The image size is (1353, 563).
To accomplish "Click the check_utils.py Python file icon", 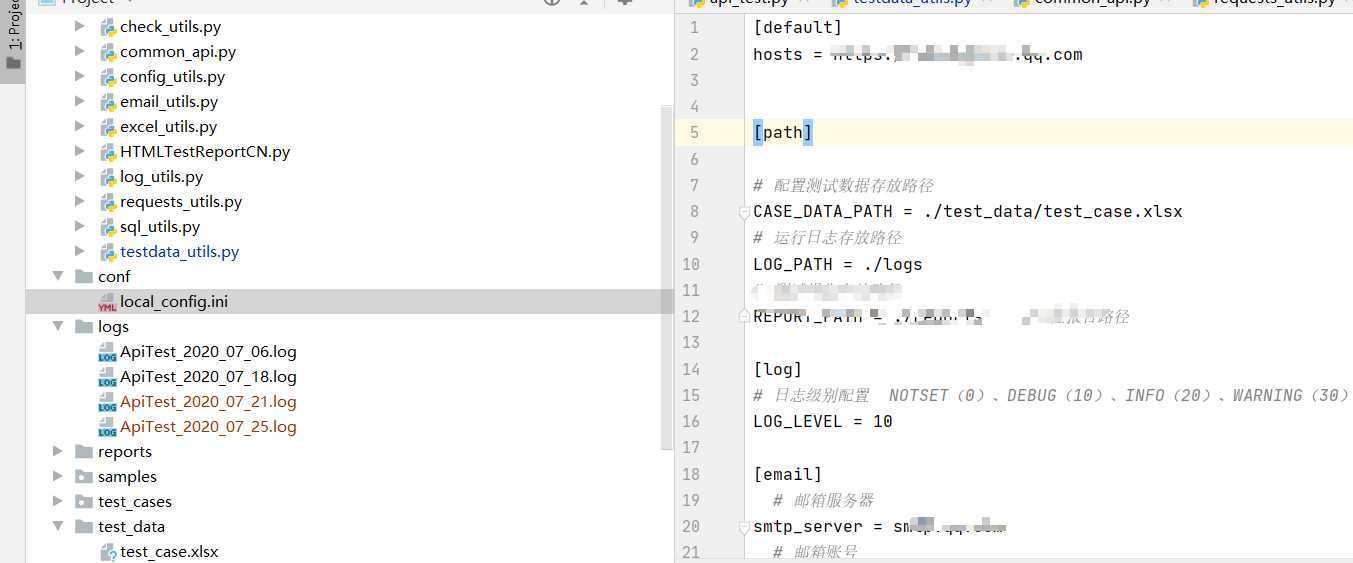I will pos(108,27).
